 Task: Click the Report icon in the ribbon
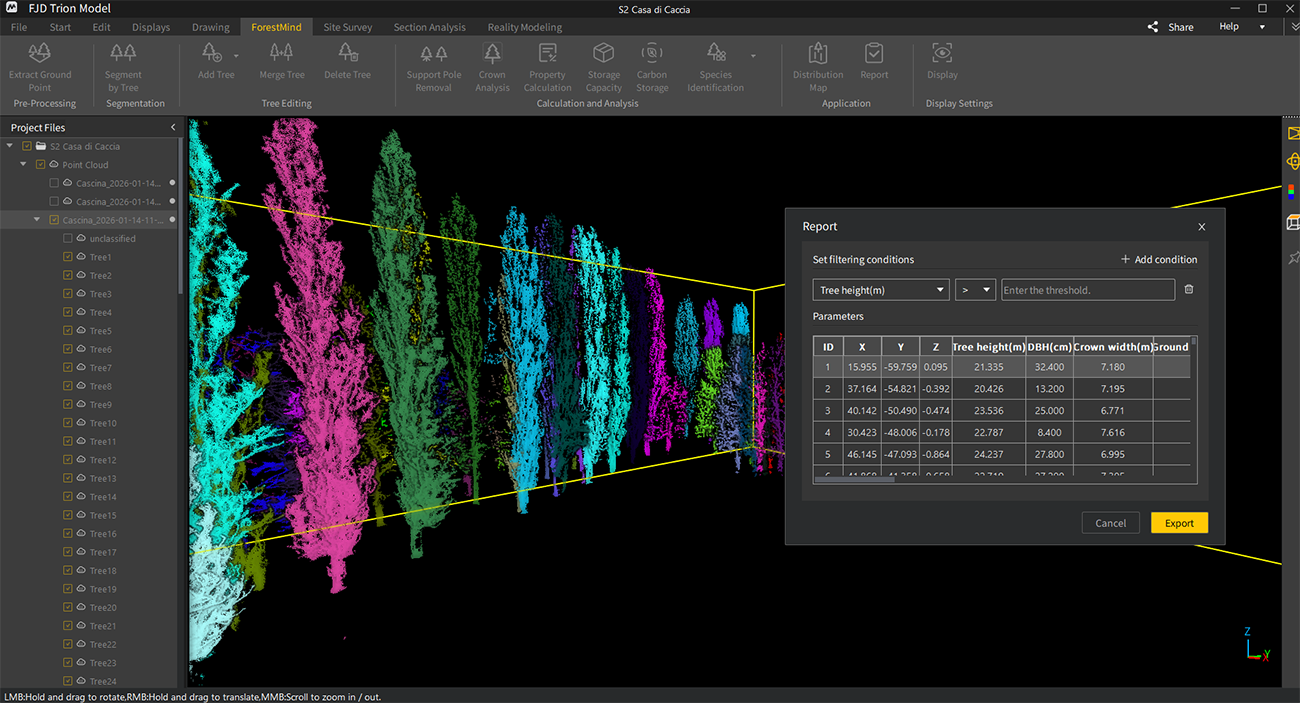(874, 54)
